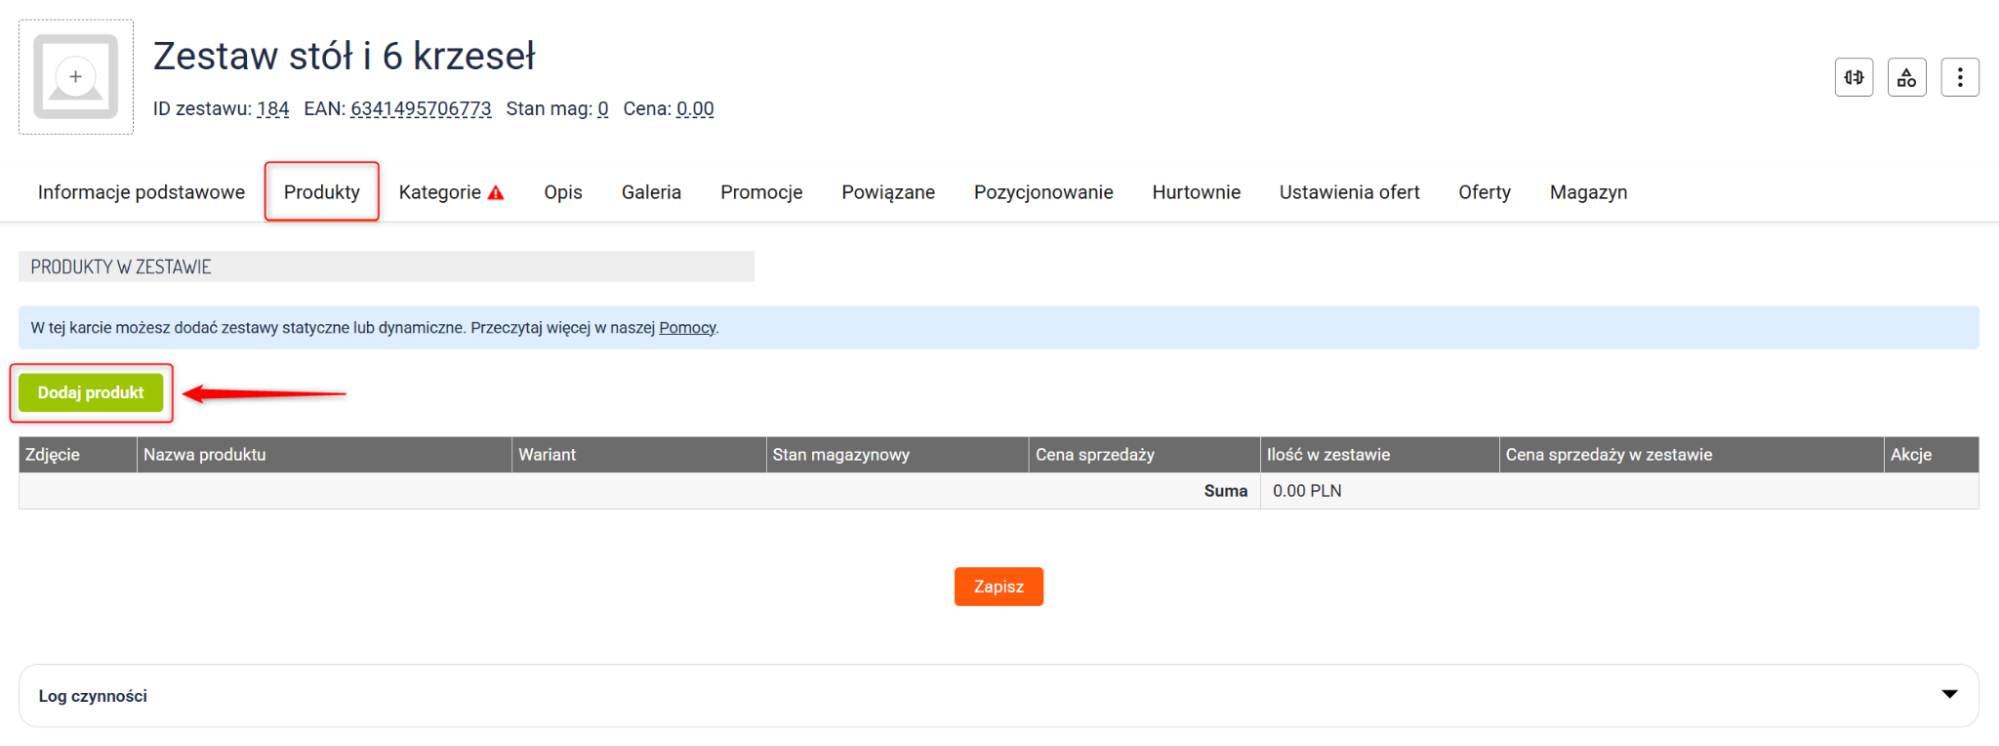Open the Produkty tab
Screen dimensions: 1999x746
tap(321, 192)
